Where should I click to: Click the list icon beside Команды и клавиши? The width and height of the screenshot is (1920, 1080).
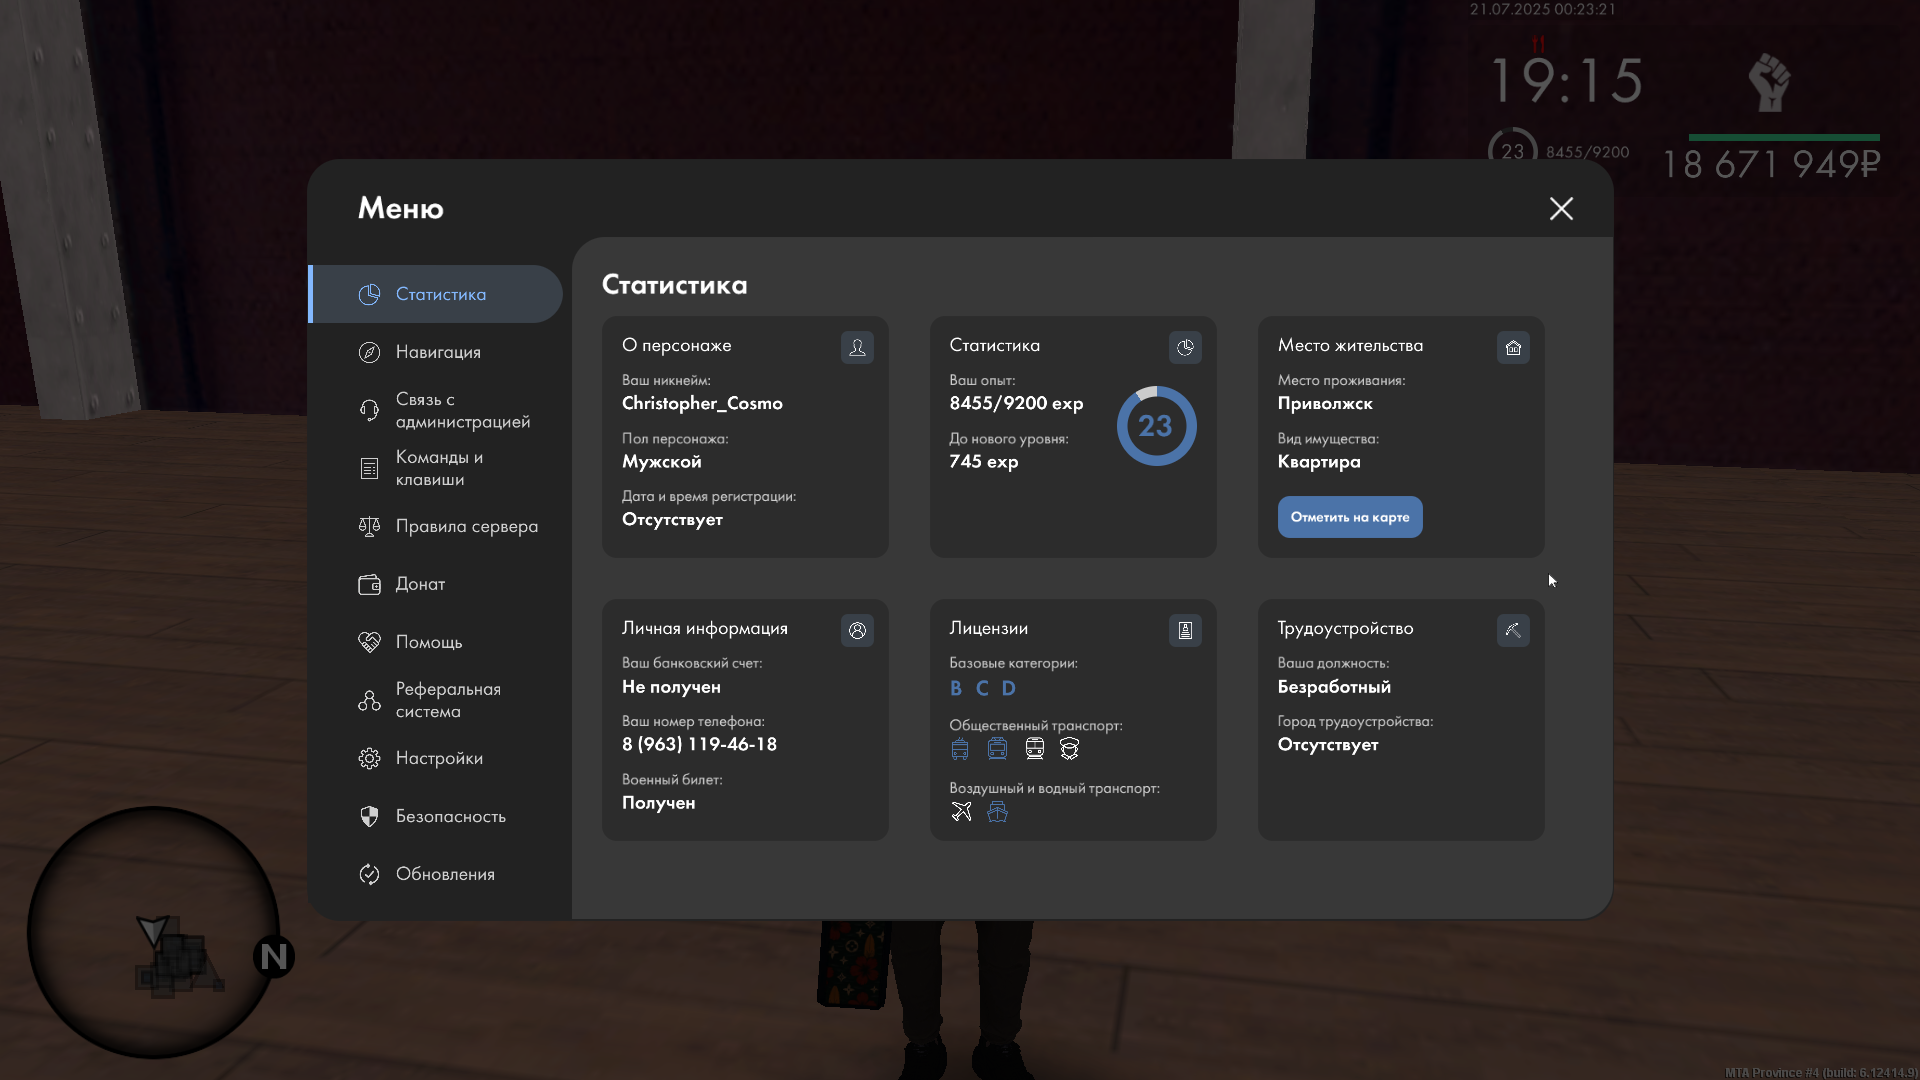(x=369, y=468)
